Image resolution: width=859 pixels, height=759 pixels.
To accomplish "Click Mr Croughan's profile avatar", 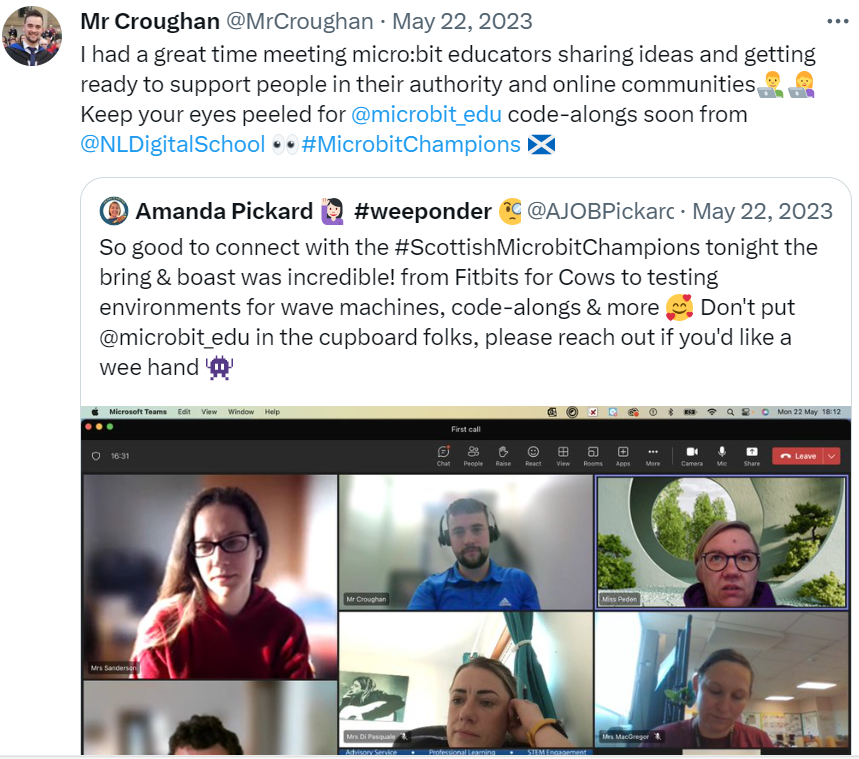I will tap(32, 36).
